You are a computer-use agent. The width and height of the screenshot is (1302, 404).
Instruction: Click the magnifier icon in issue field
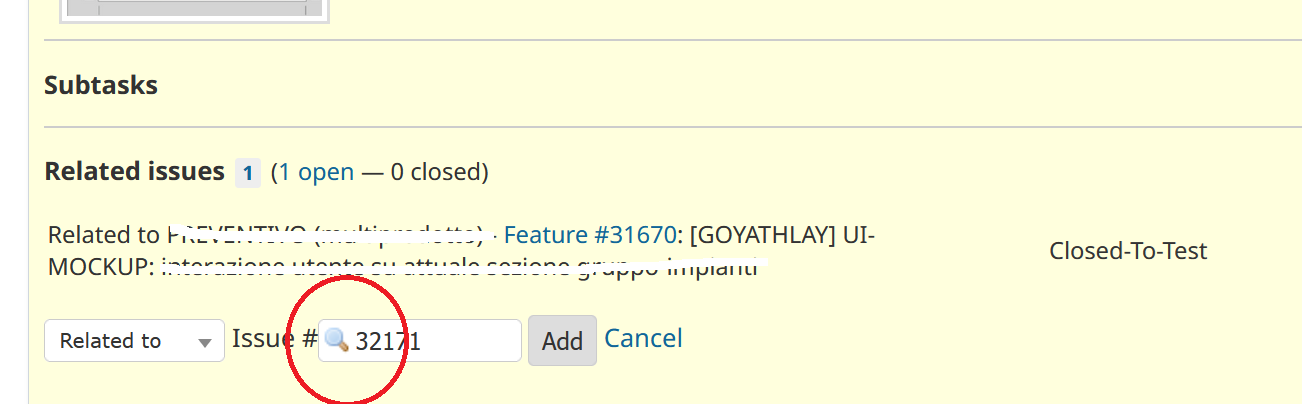click(336, 341)
